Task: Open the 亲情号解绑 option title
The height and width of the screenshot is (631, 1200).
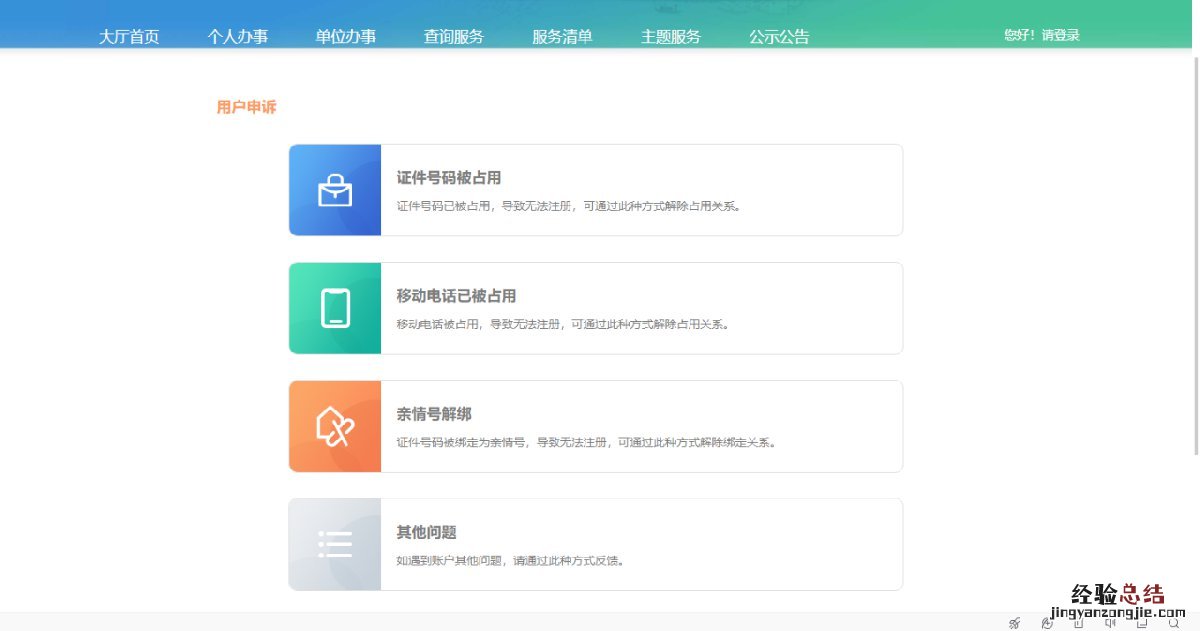Action: pyautogui.click(x=434, y=414)
